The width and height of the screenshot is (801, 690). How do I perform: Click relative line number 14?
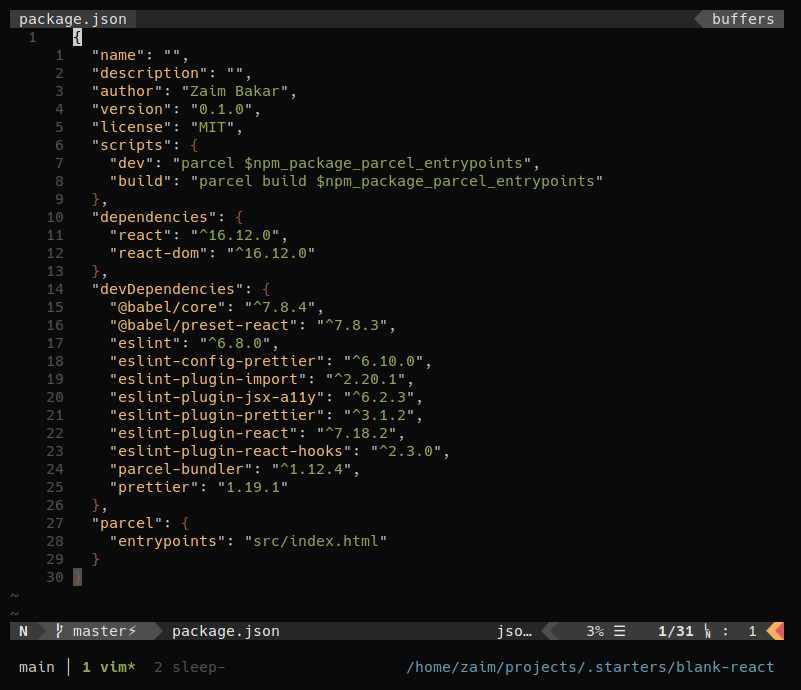(55, 289)
